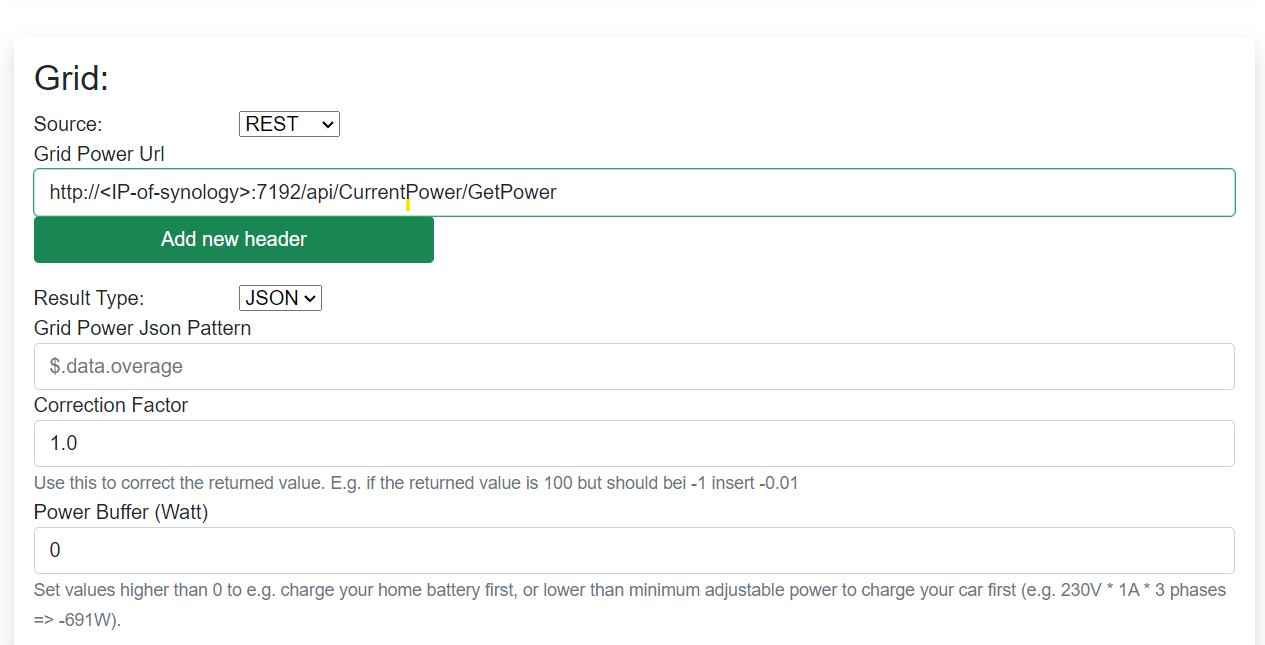Click the Correction Factor input showing 1.0
The image size is (1265, 645).
635,442
